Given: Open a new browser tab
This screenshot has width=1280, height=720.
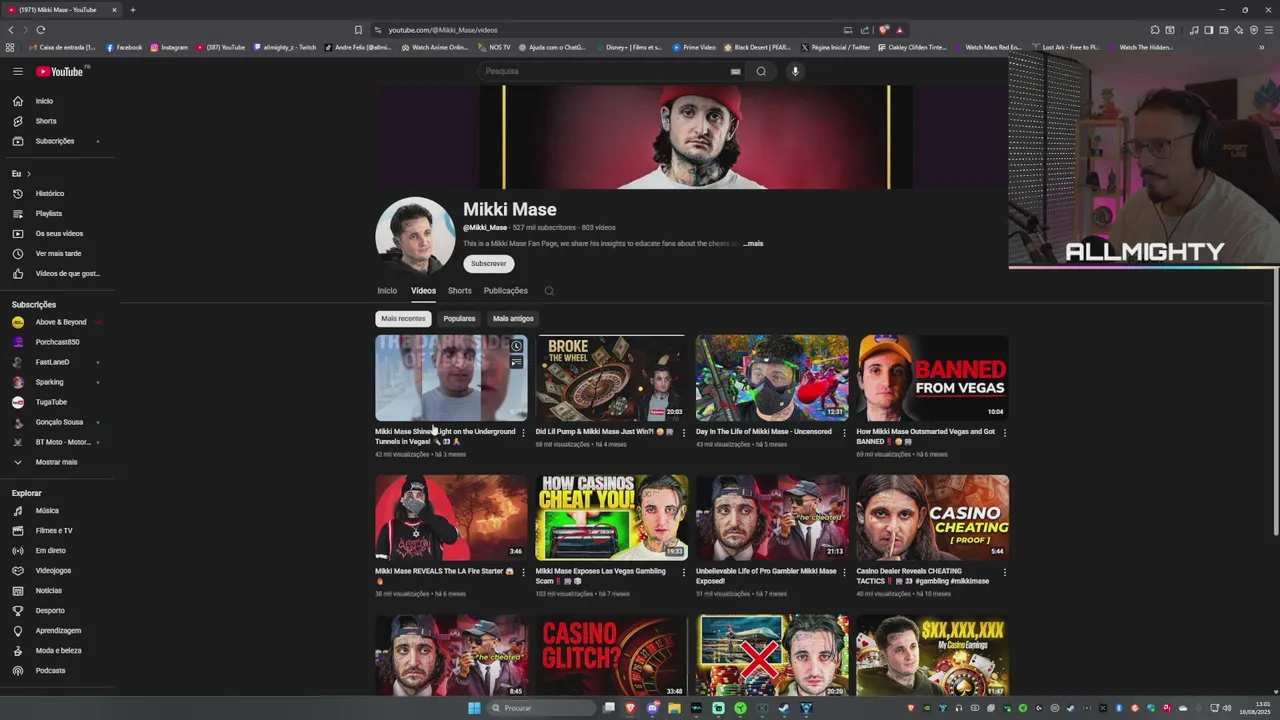Looking at the screenshot, I should click(x=132, y=10).
